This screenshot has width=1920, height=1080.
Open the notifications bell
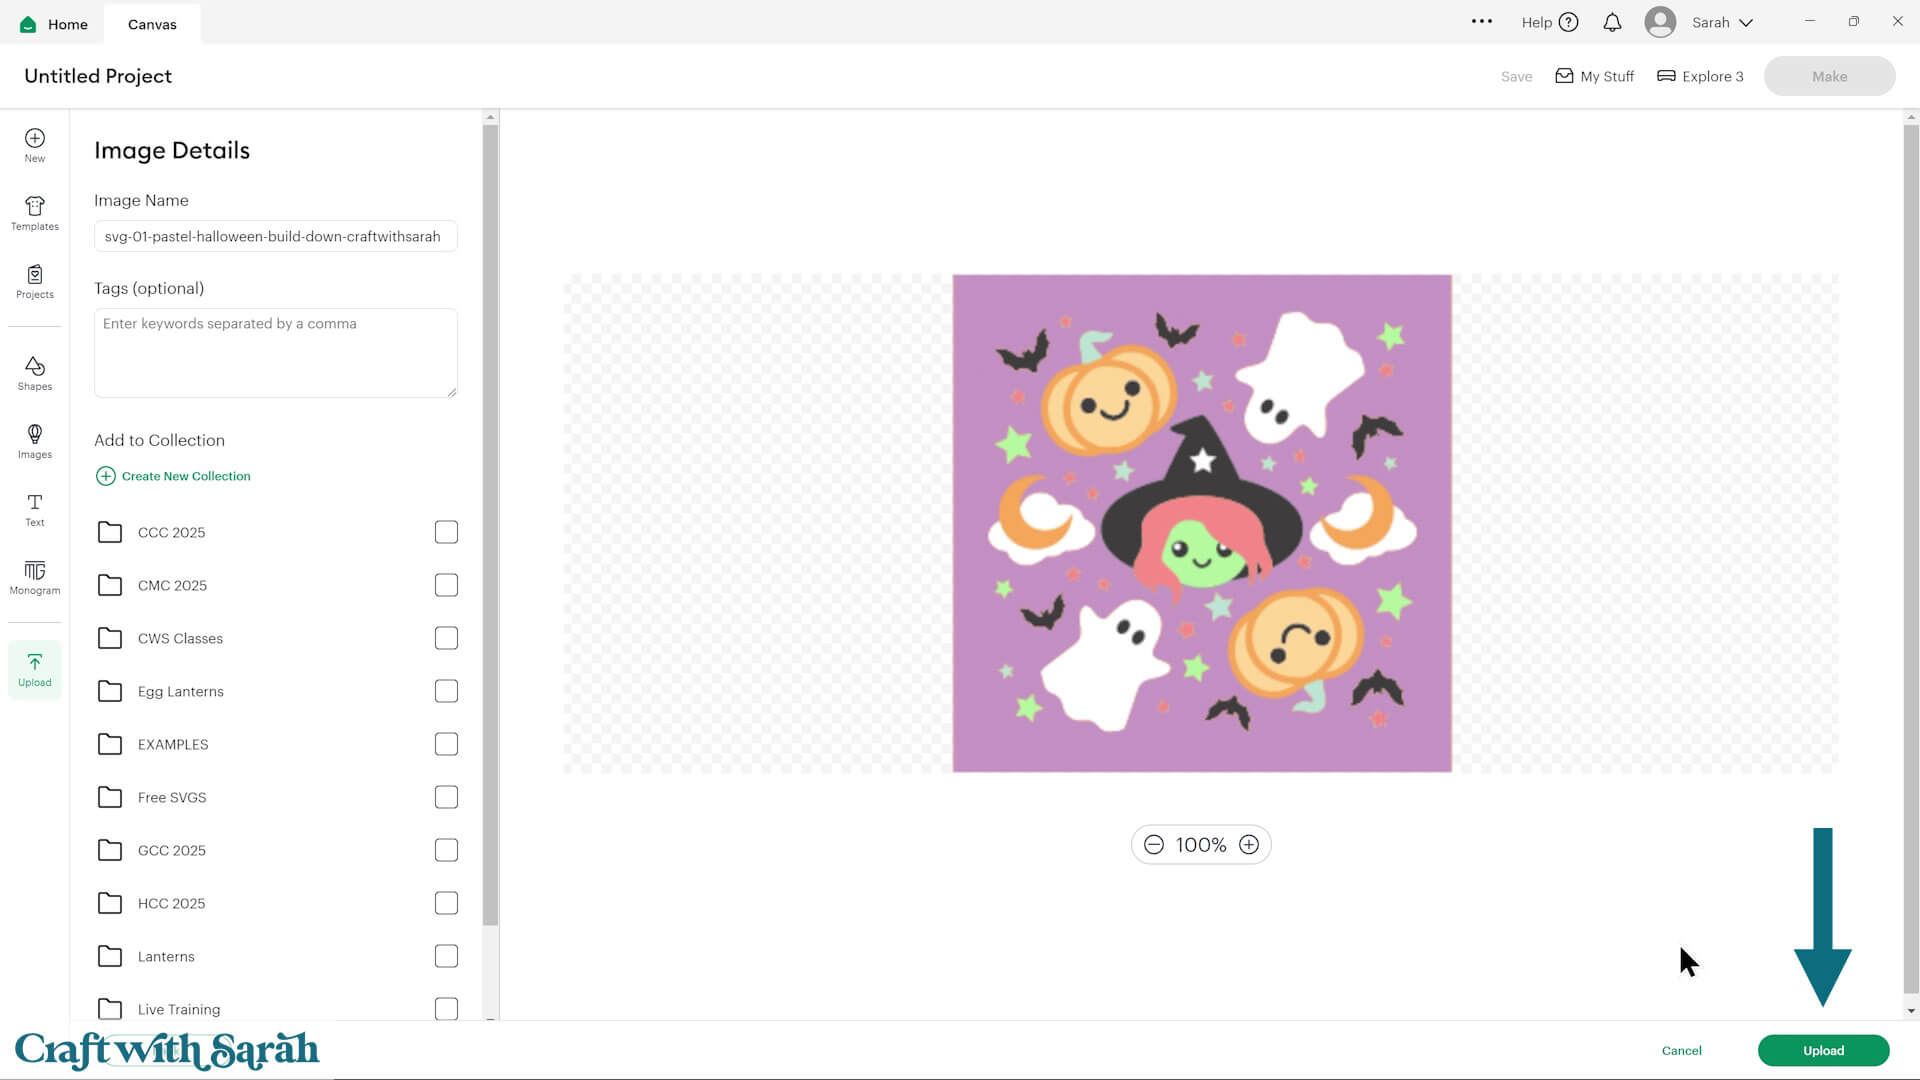coord(1612,22)
